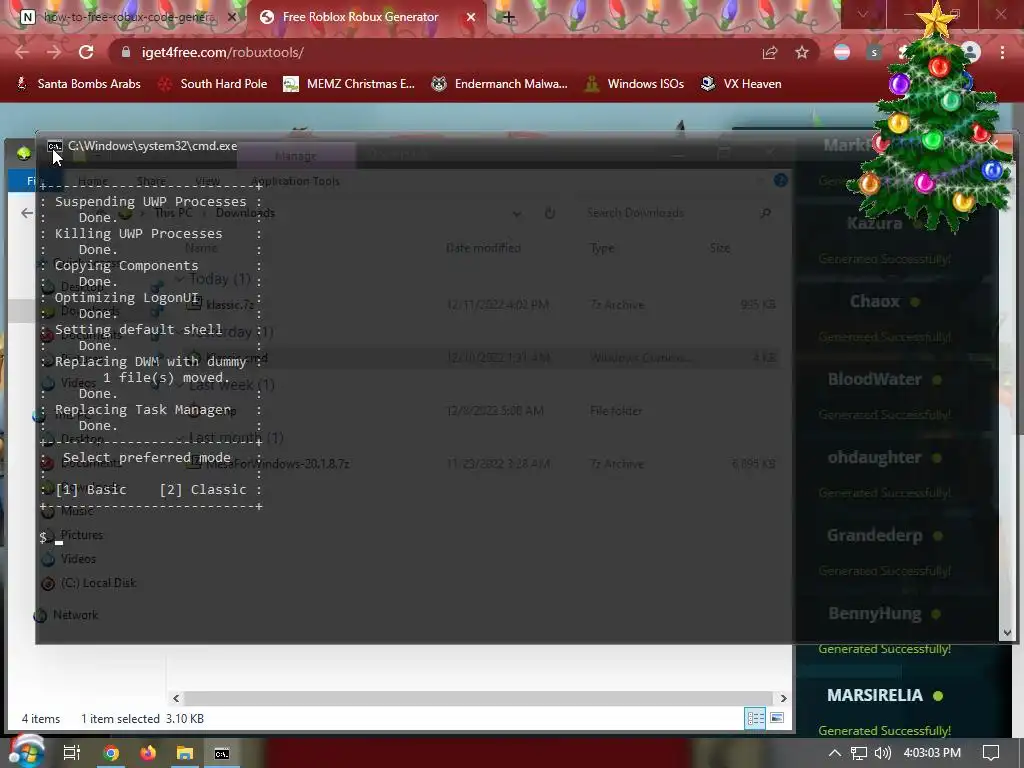
Task: Open Firefox from taskbar
Action: tap(148, 753)
